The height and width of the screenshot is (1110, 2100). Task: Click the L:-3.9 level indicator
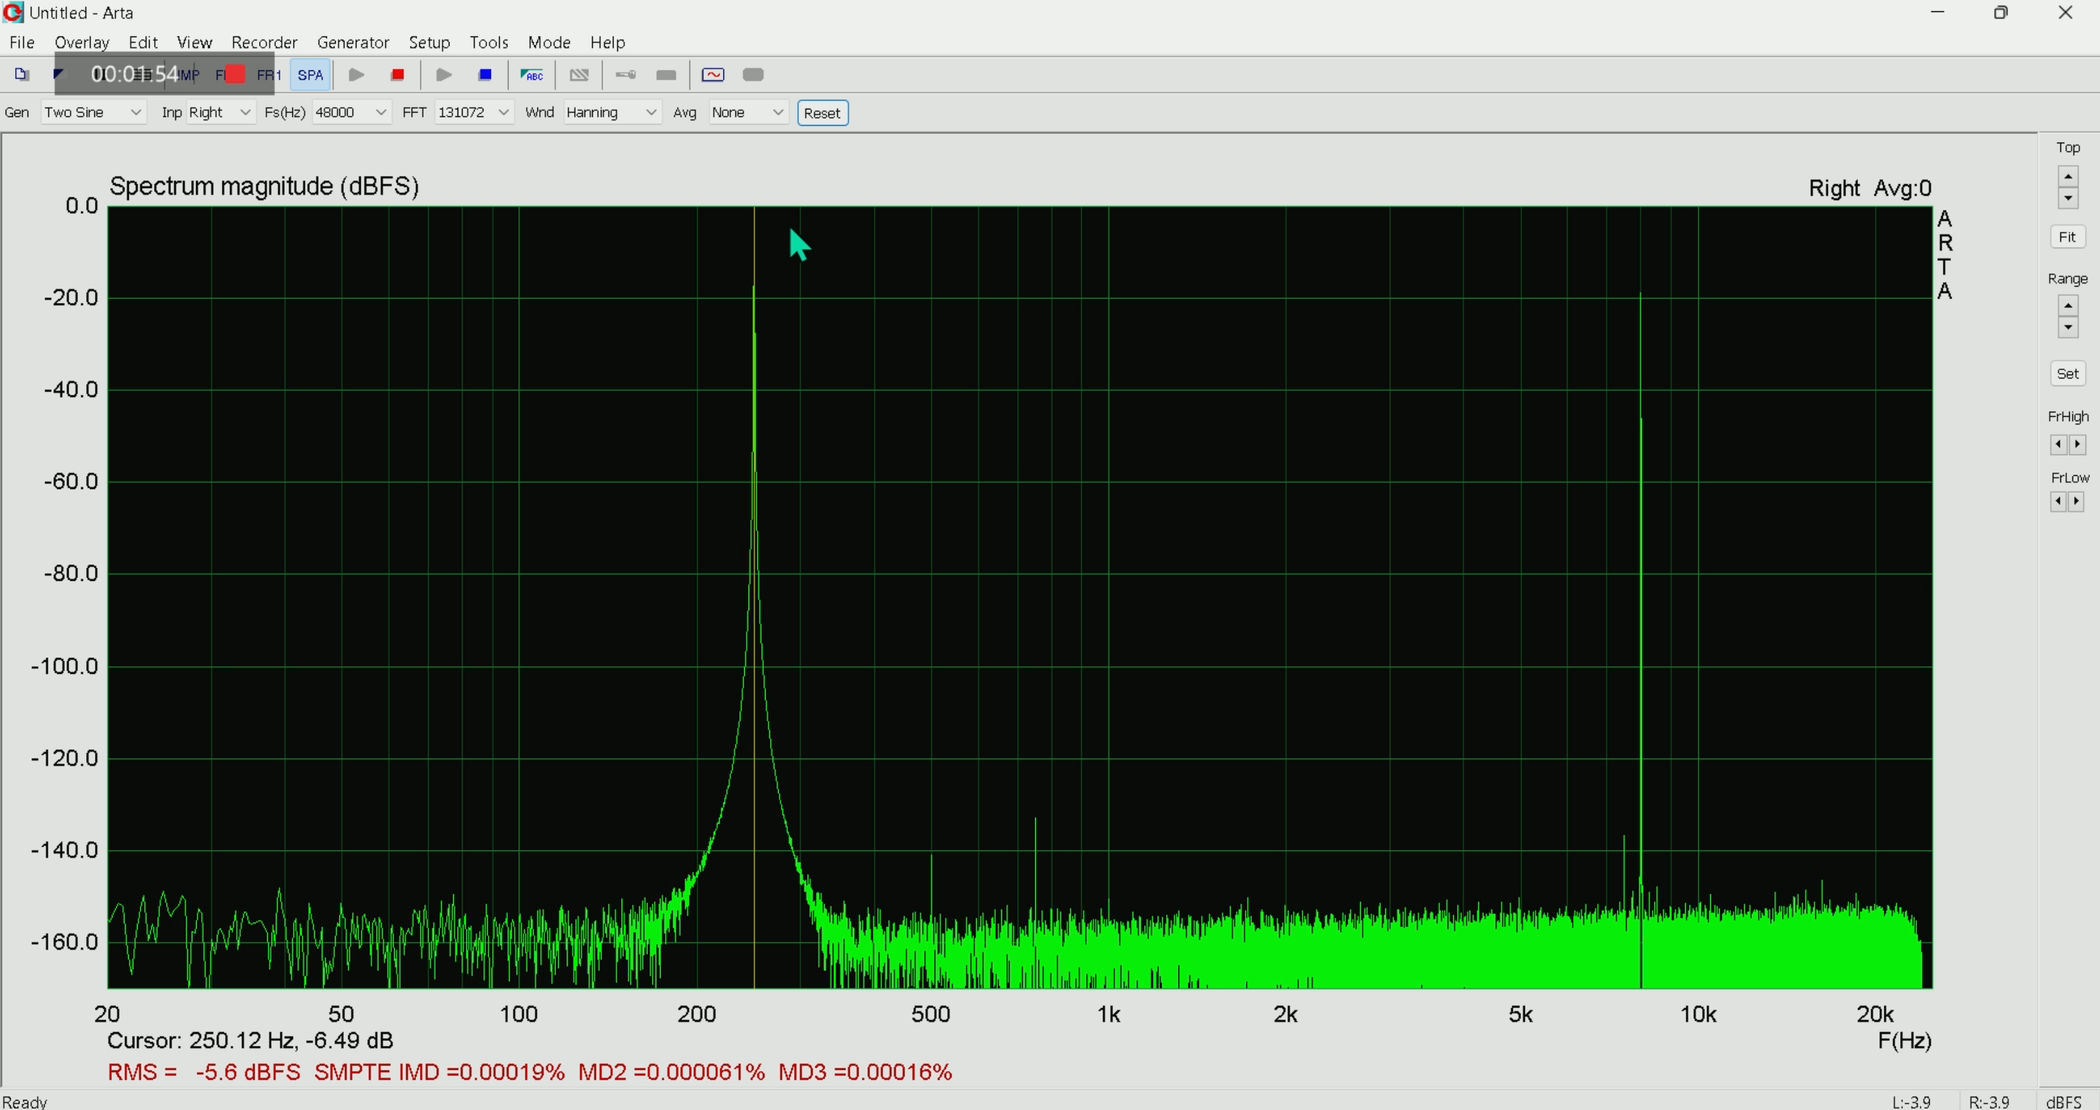coord(1911,1101)
